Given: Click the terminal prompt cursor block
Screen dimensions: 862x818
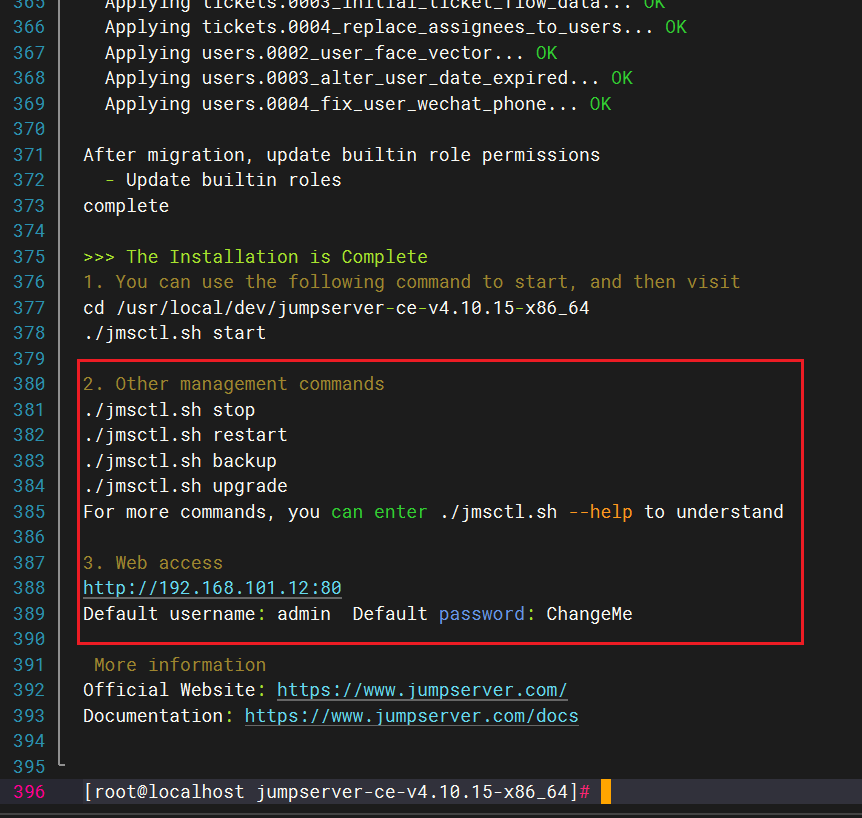Looking at the screenshot, I should click(x=606, y=792).
